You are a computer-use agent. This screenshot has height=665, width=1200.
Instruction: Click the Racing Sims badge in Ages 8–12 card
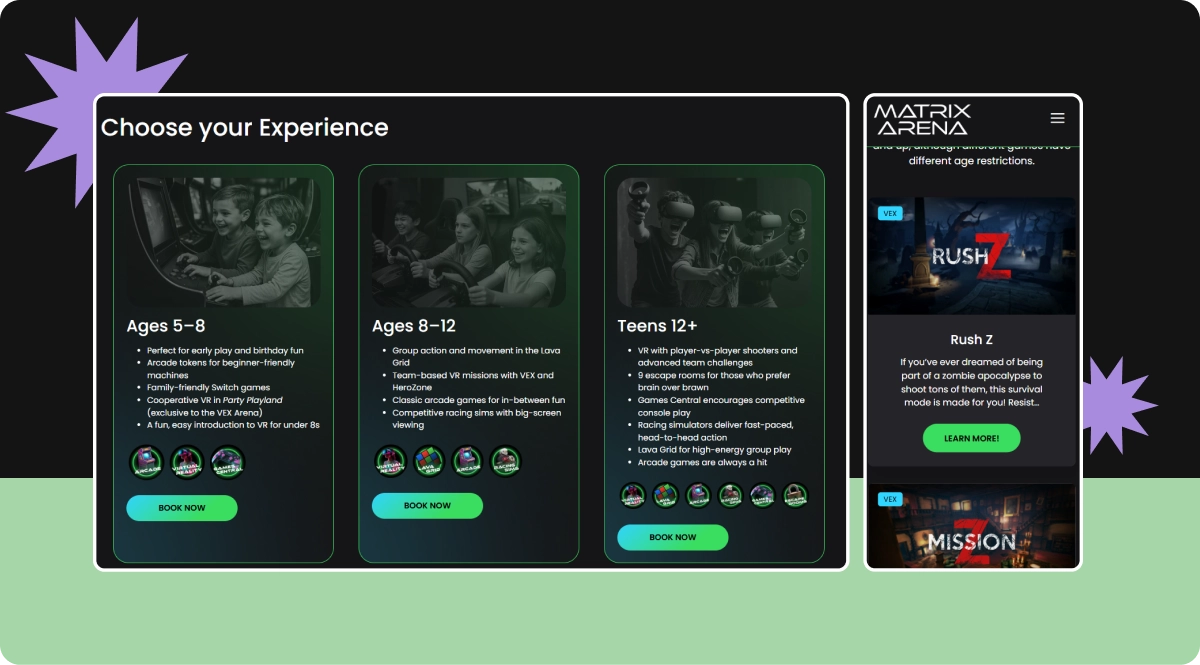pos(505,461)
